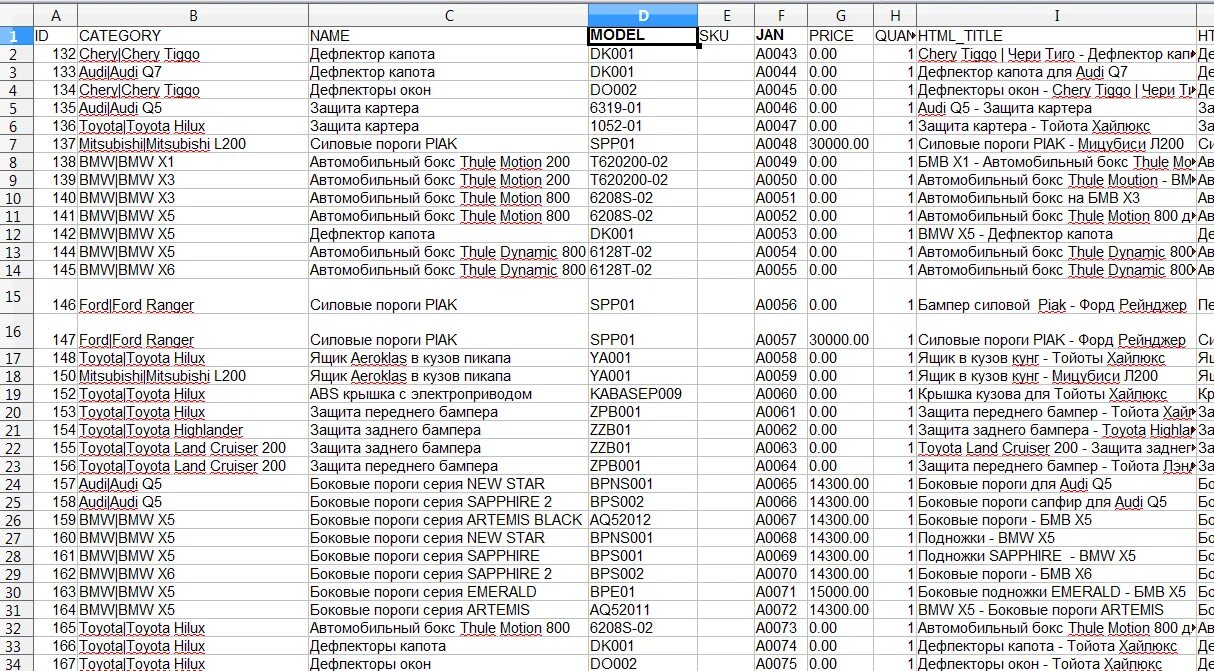Select Mitsubishi|Mitsubishi L200 cell in row 7

coord(192,144)
